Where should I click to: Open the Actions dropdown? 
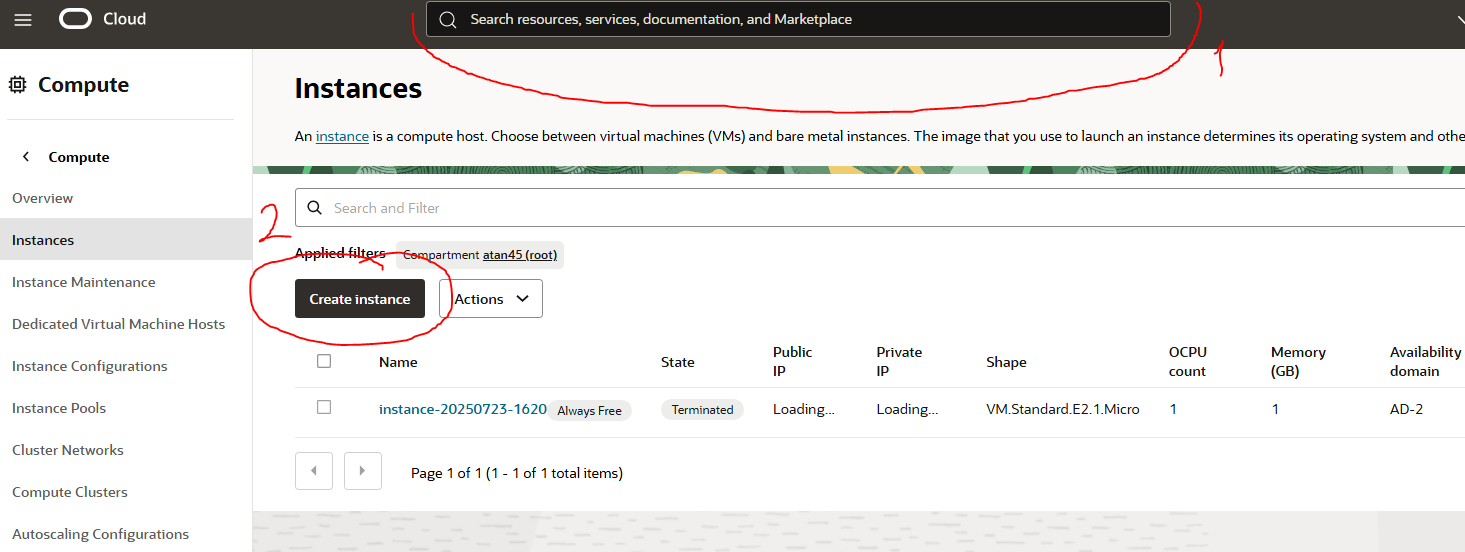point(491,299)
